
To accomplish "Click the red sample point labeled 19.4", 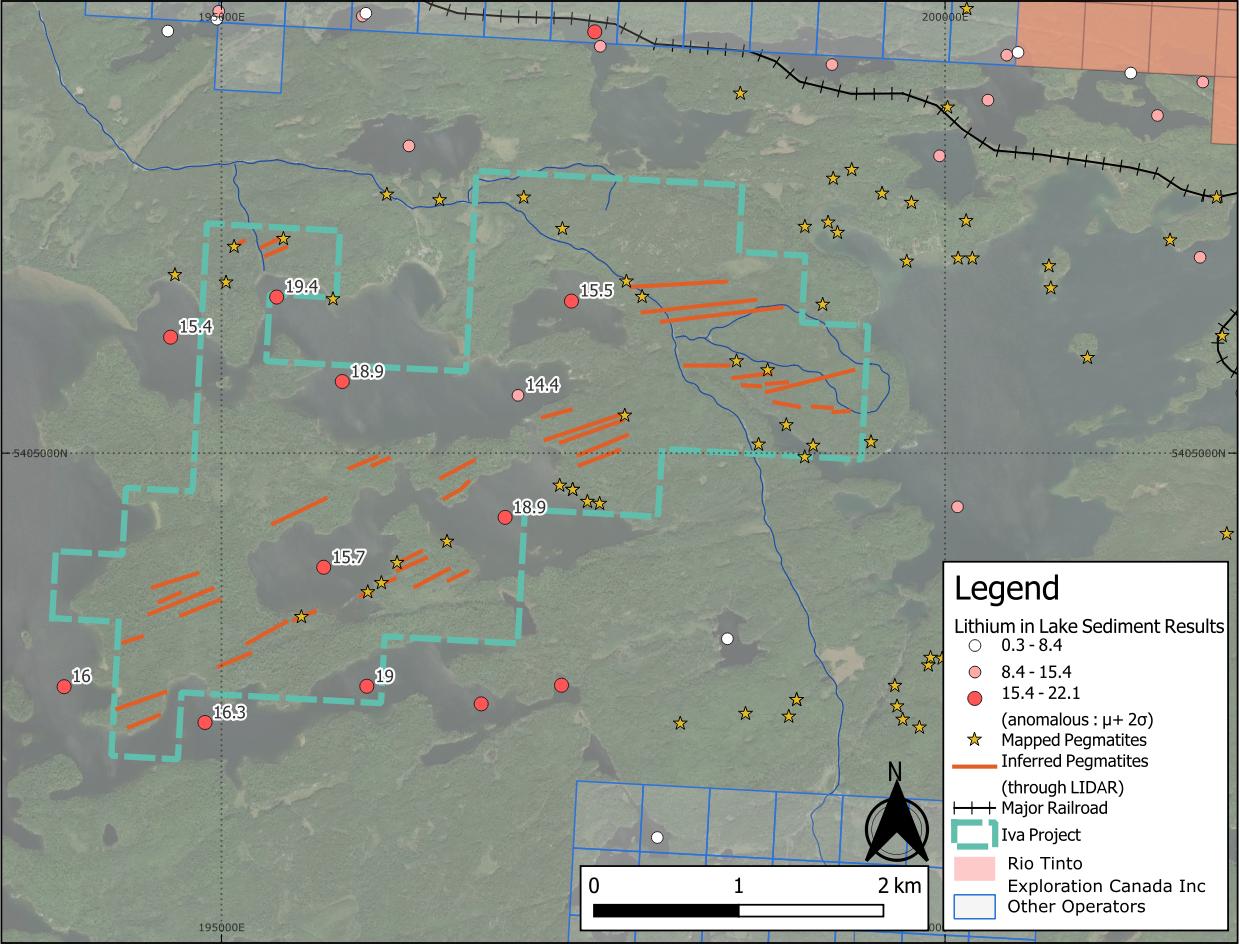I will coord(276,297).
